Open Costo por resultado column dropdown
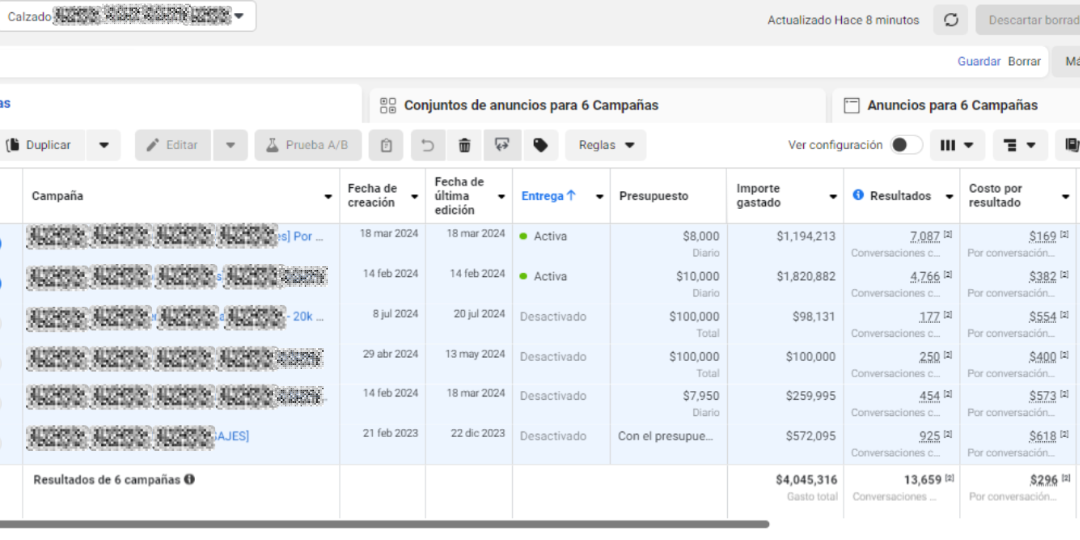The height and width of the screenshot is (540, 1080). 1065,196
